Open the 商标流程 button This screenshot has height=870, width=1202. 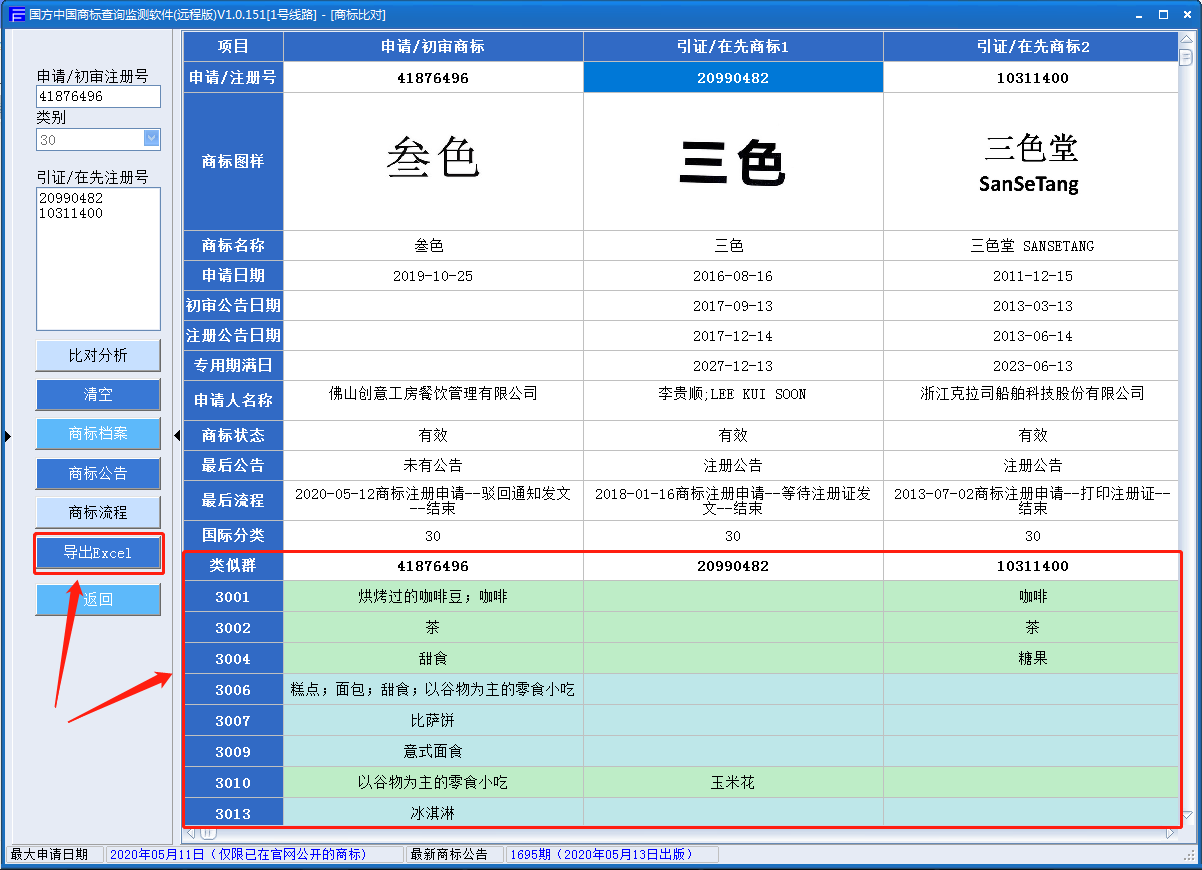point(98,512)
